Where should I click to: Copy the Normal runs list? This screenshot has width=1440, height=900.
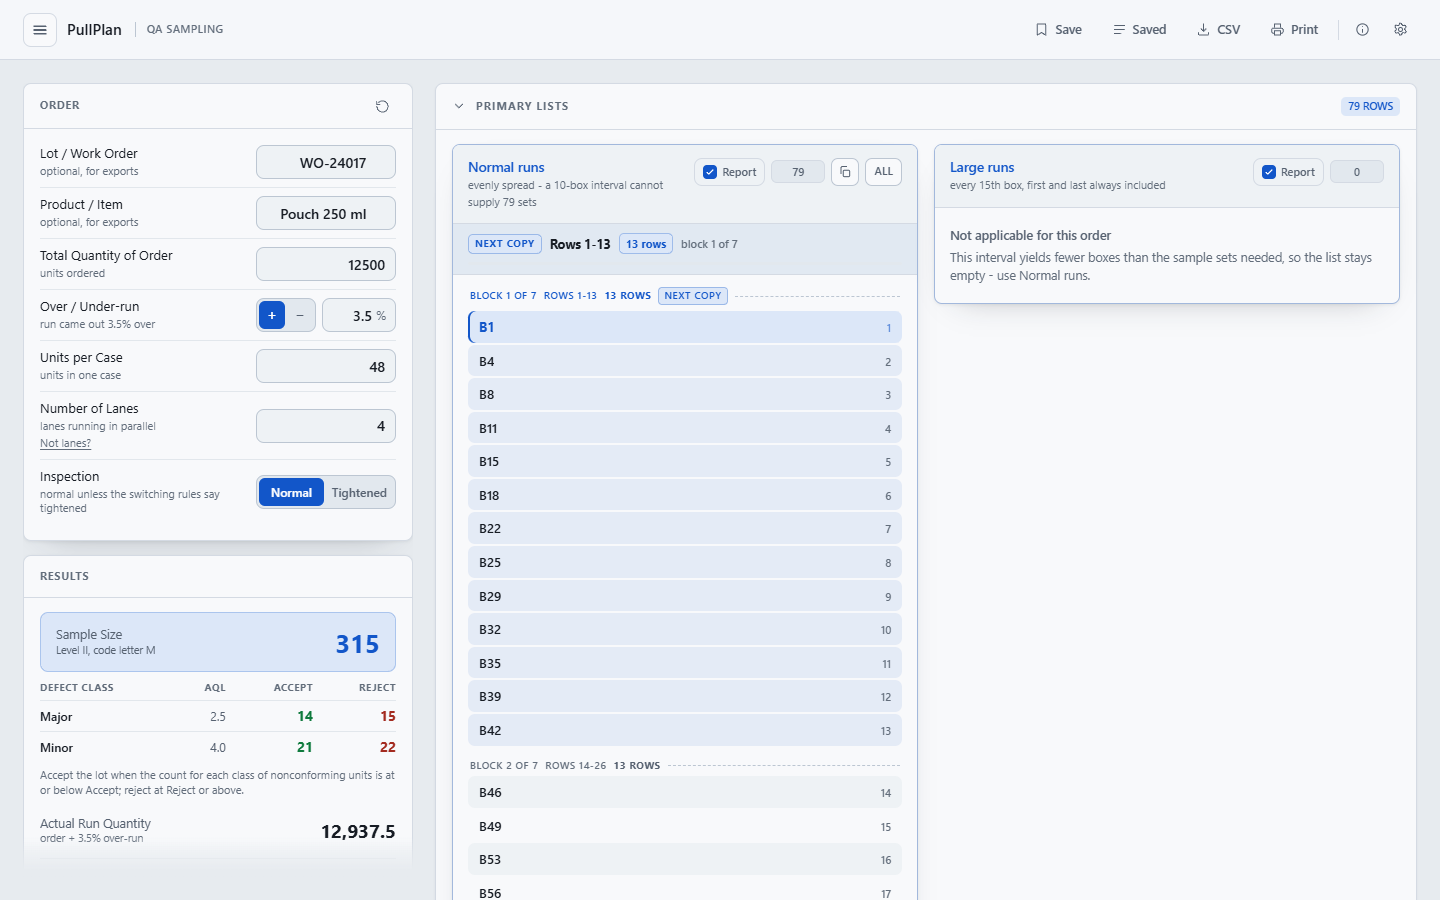(845, 172)
